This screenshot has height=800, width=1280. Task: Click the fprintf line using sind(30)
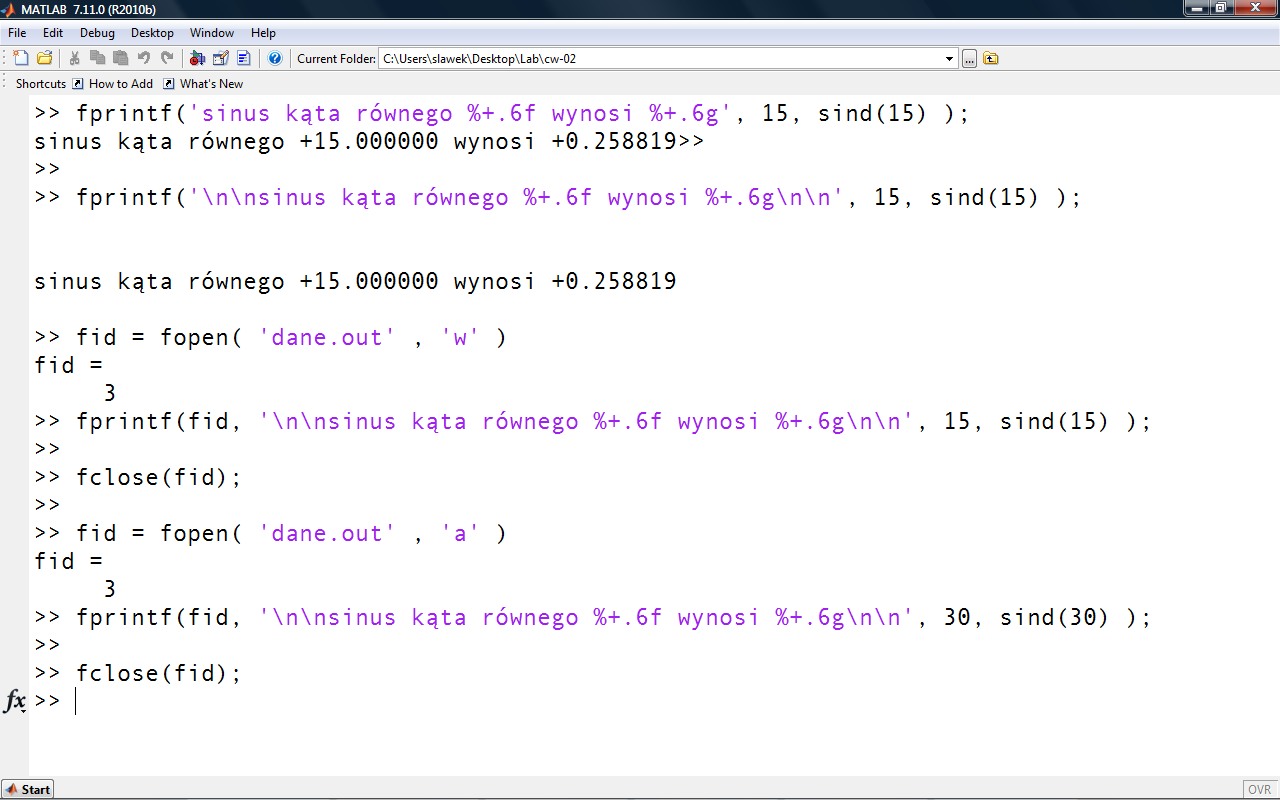coord(593,617)
